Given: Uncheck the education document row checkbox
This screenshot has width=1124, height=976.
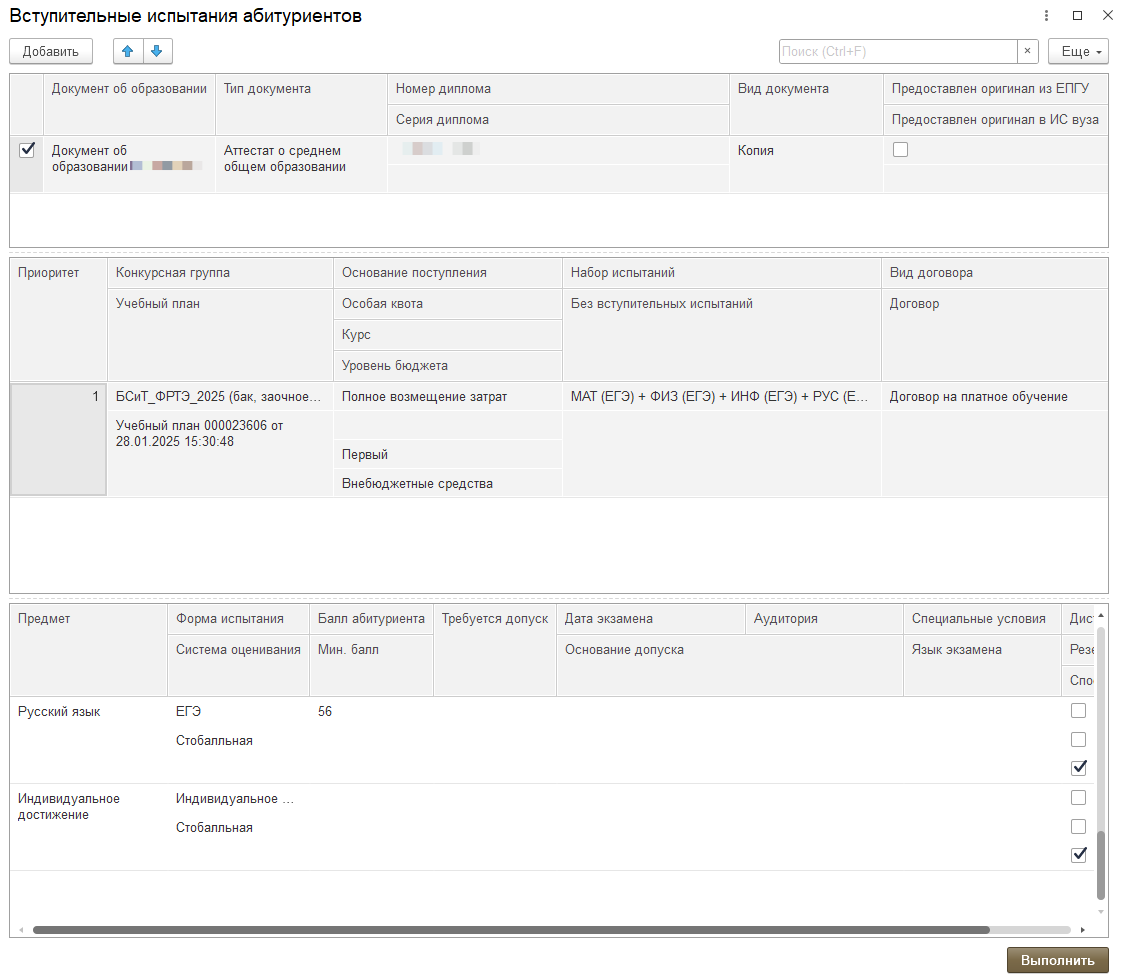Looking at the screenshot, I should point(28,150).
